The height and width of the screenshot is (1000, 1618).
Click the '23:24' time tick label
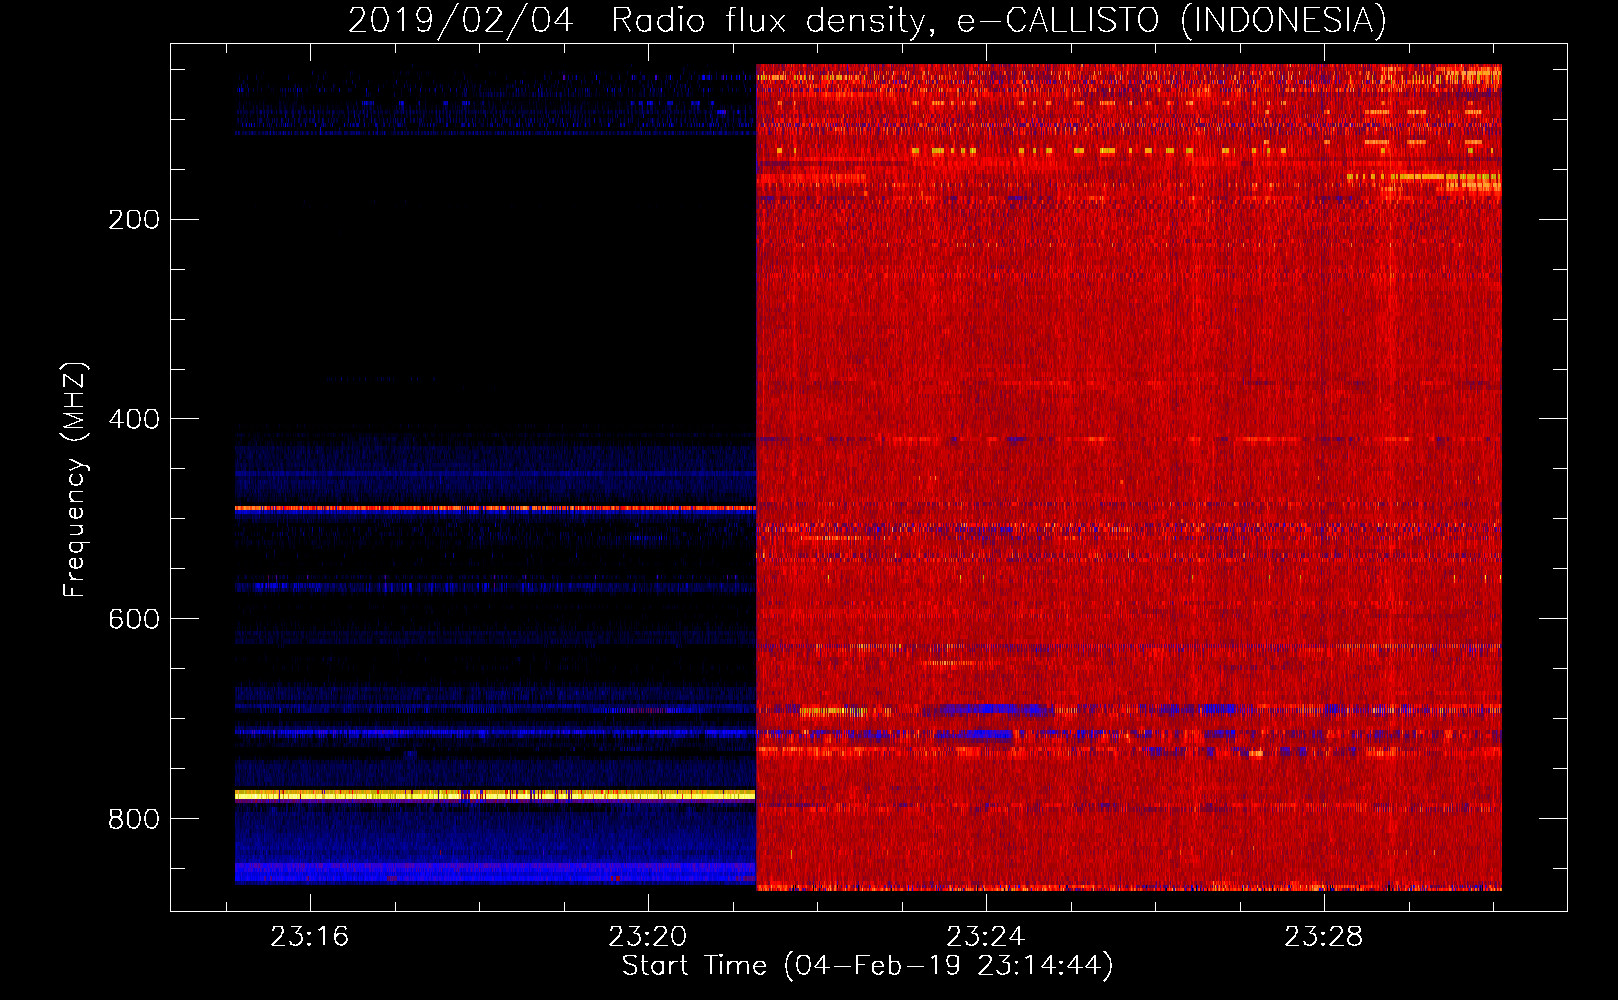click(x=986, y=937)
